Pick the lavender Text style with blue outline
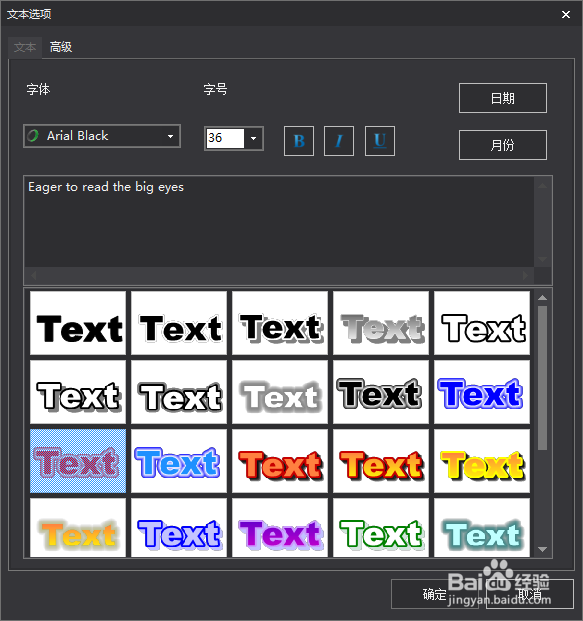The height and width of the screenshot is (621, 583). [x=179, y=528]
